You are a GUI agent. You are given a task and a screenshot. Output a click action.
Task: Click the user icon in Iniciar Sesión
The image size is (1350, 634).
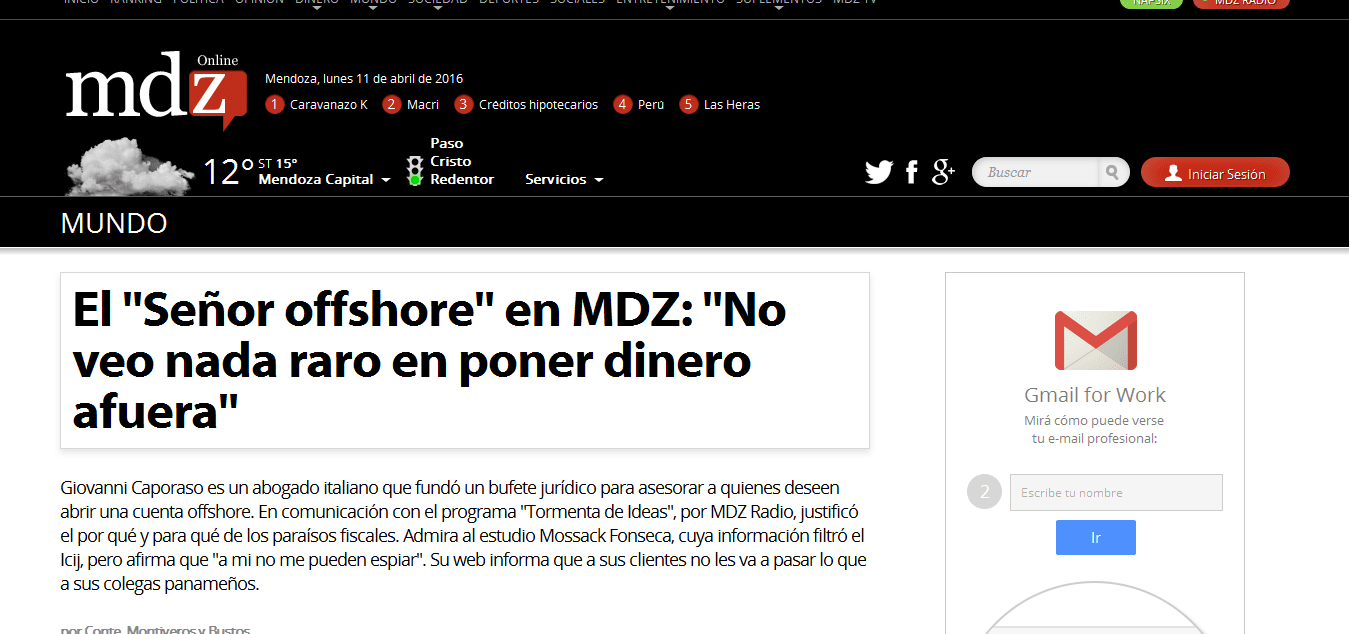(x=1173, y=173)
